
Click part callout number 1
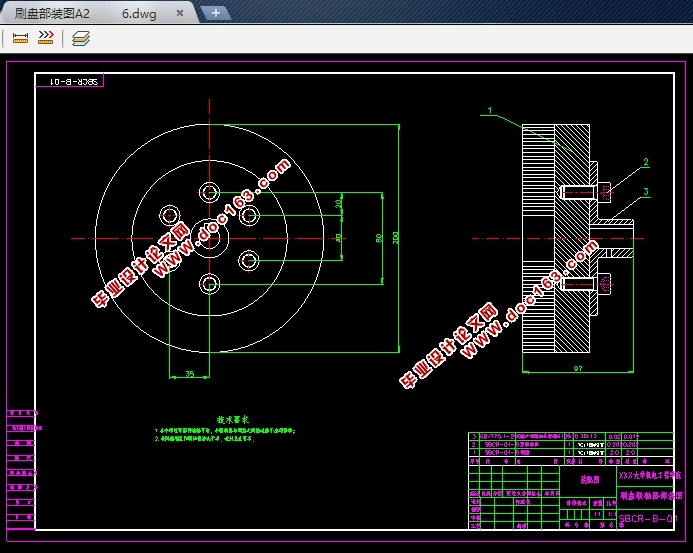tap(490, 110)
